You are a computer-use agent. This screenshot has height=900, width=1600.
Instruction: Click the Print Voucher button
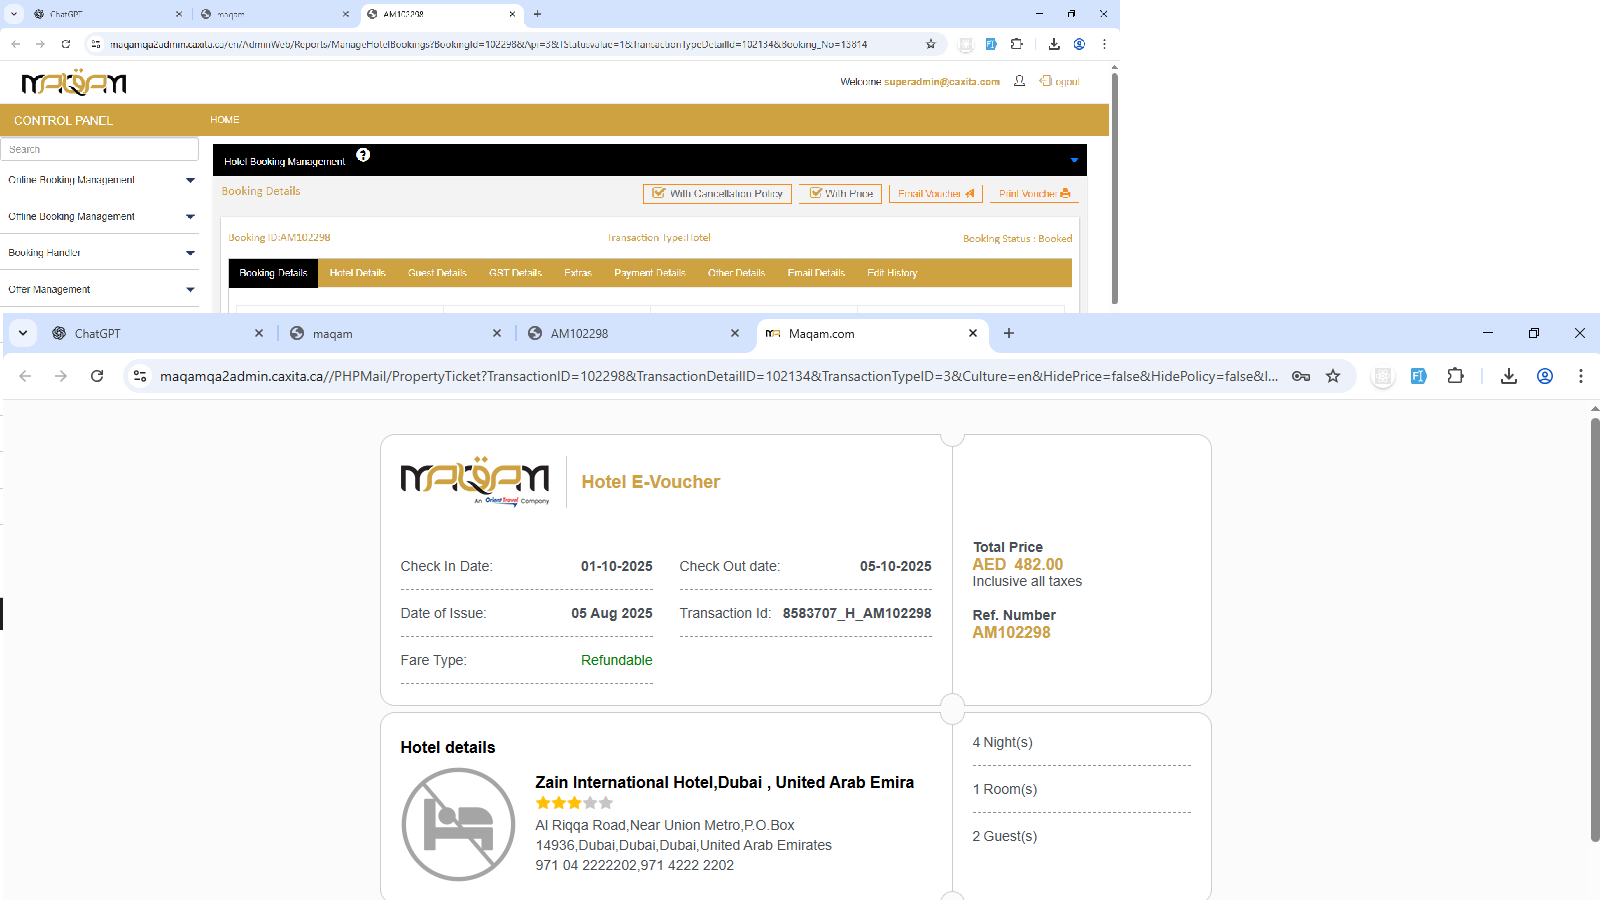point(1034,194)
